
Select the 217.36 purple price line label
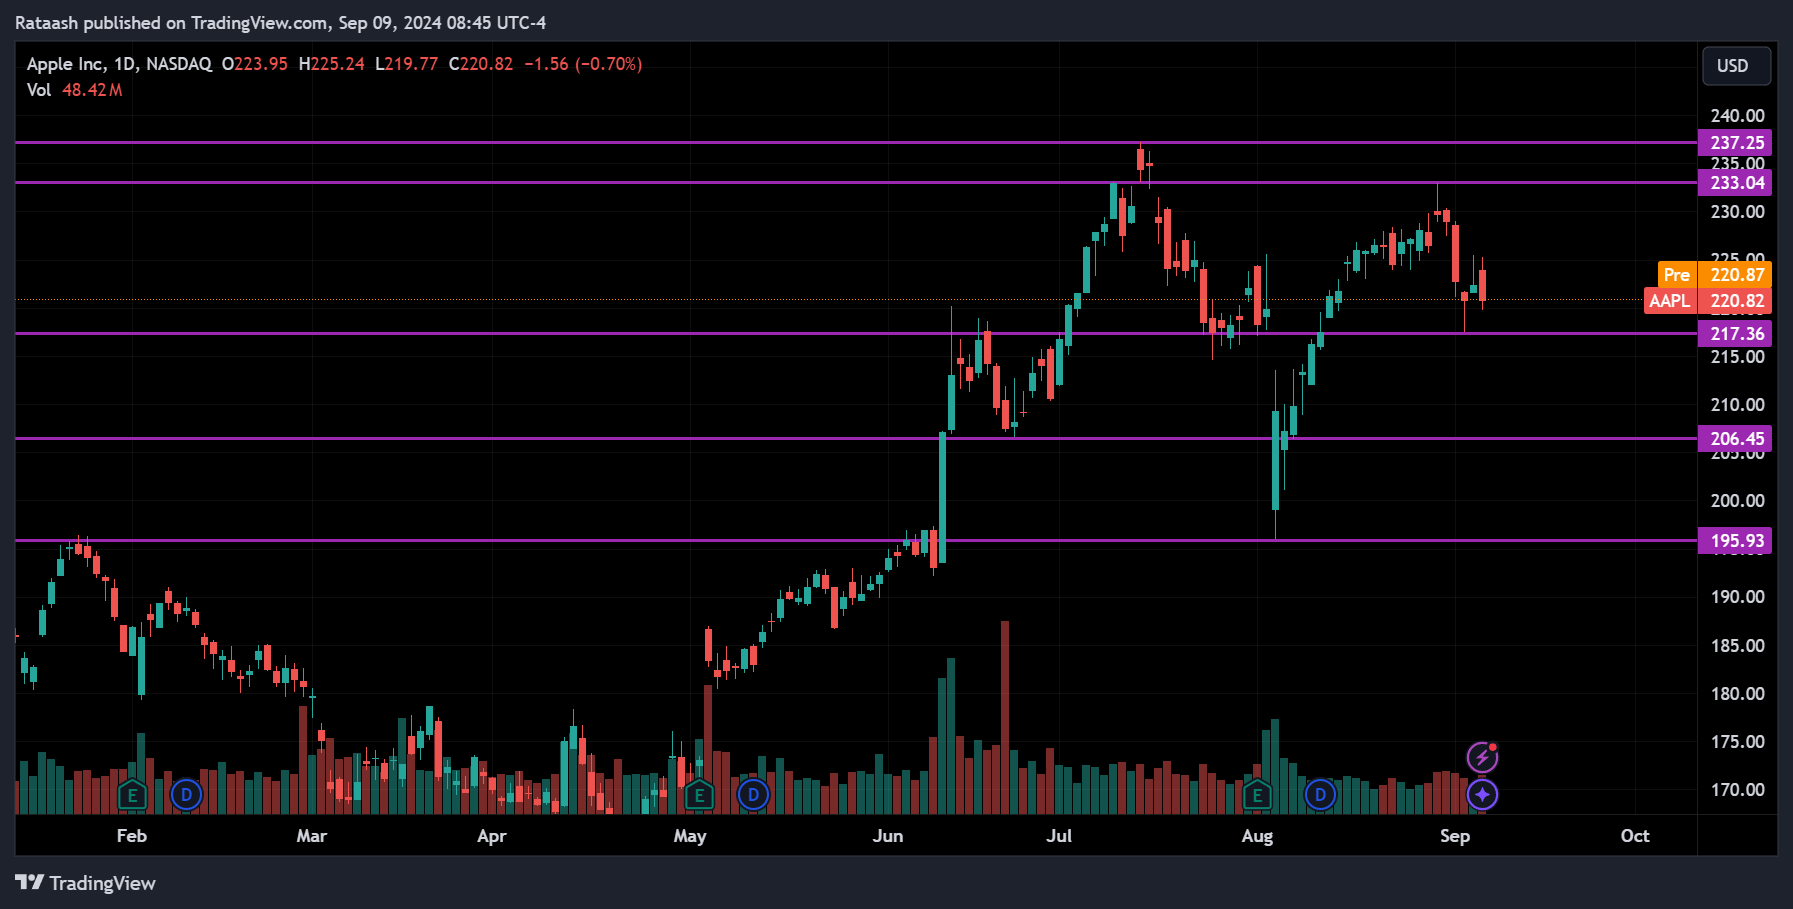(x=1735, y=334)
